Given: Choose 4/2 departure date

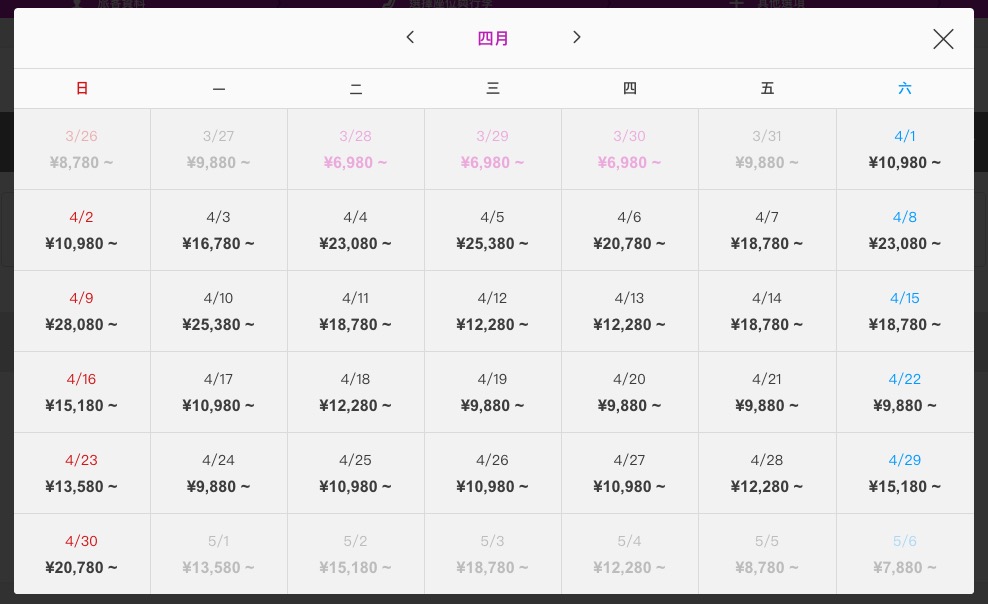Looking at the screenshot, I should coord(82,231).
